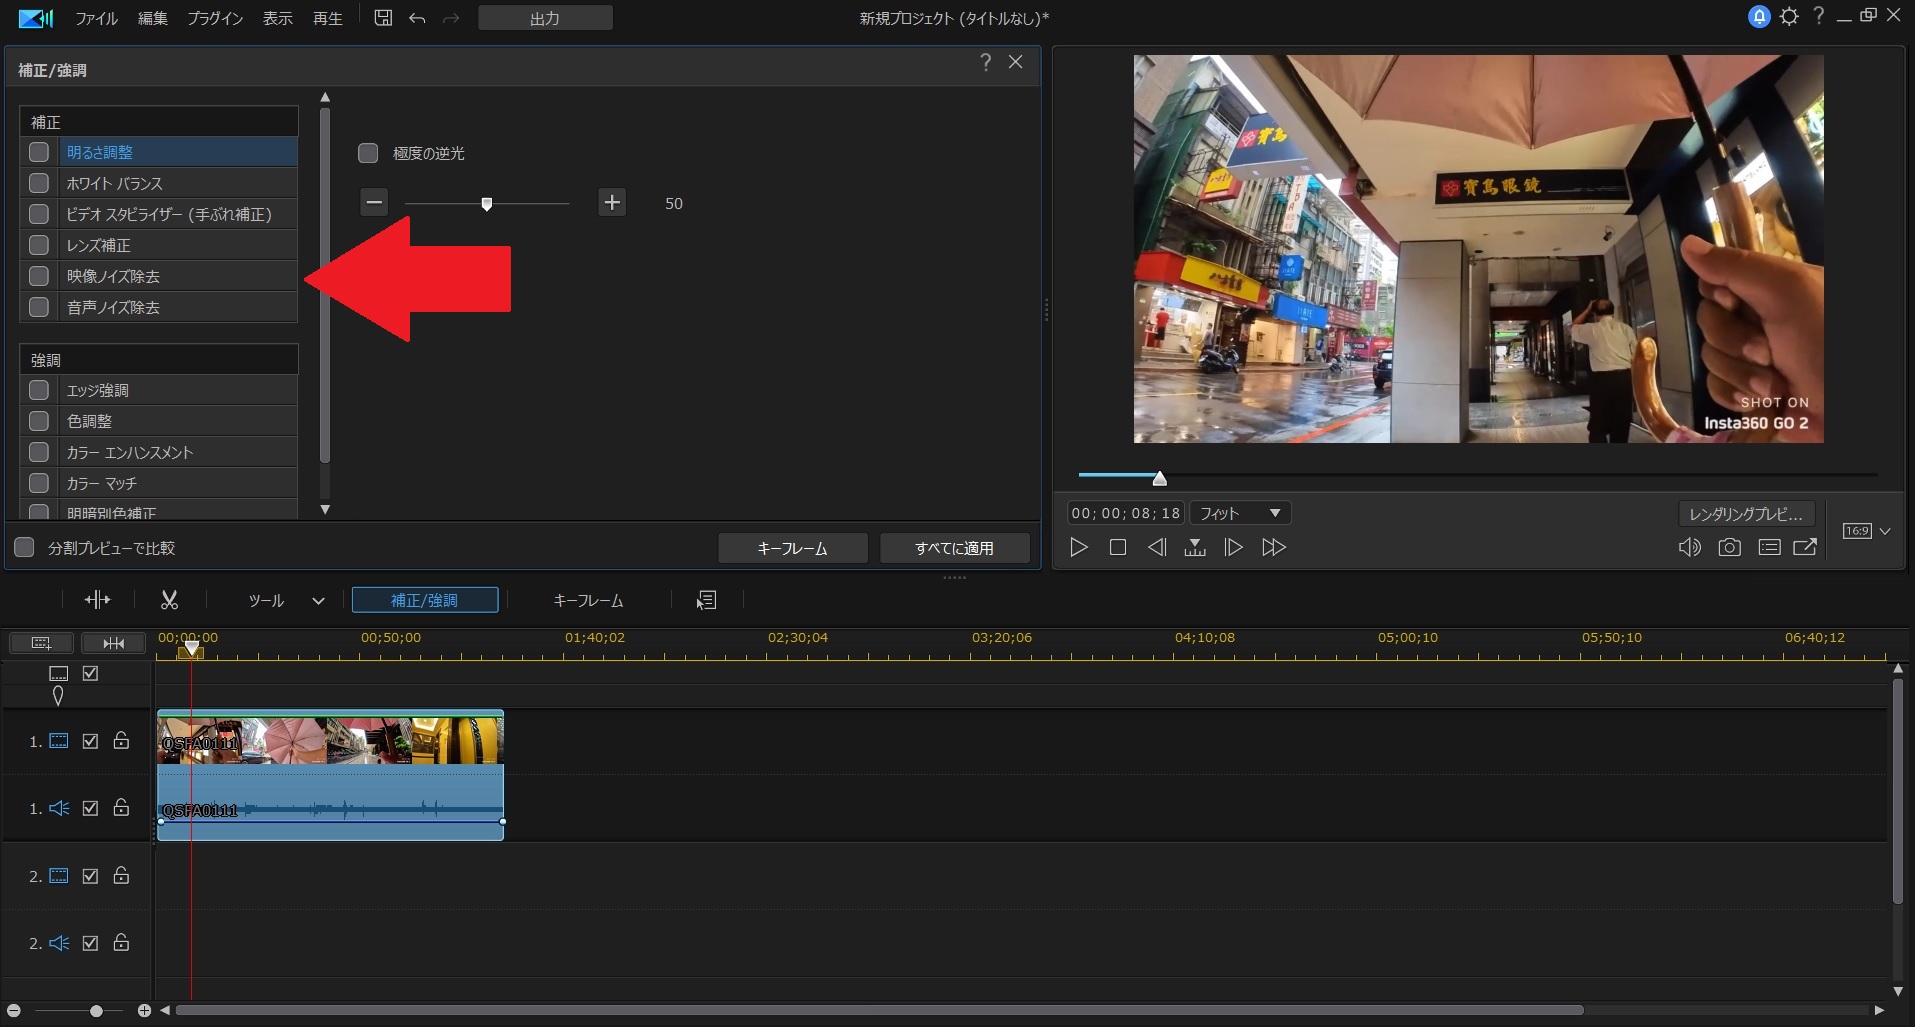Check the 極度の逆光 option

(368, 153)
